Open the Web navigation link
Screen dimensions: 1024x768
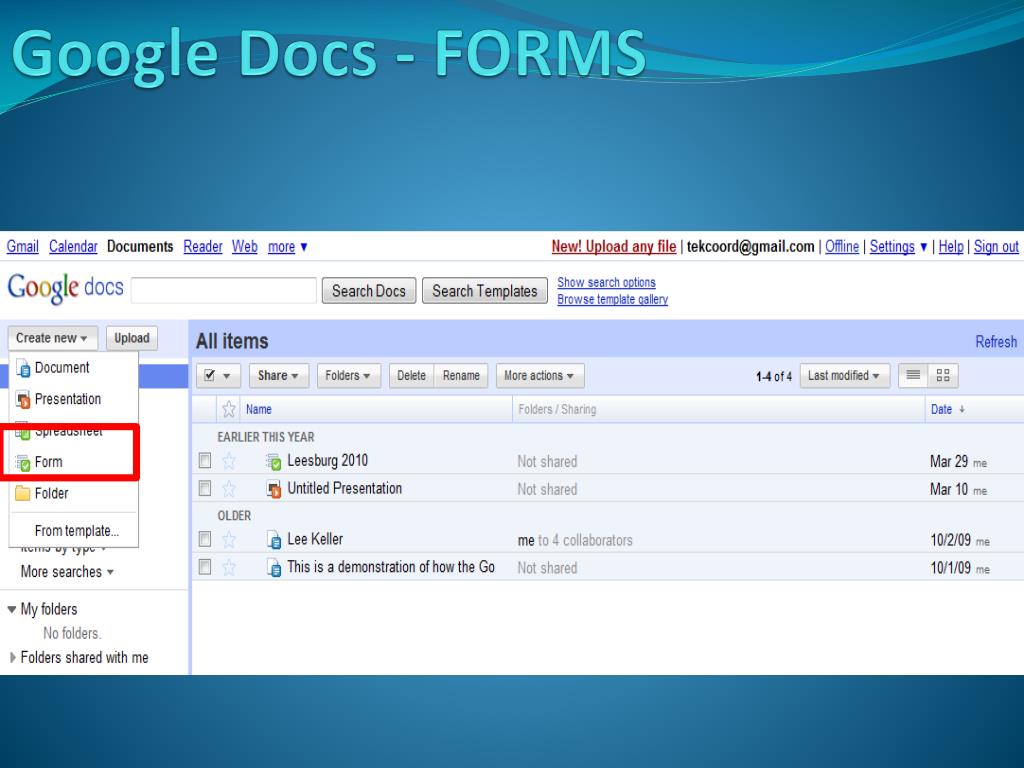coord(245,247)
